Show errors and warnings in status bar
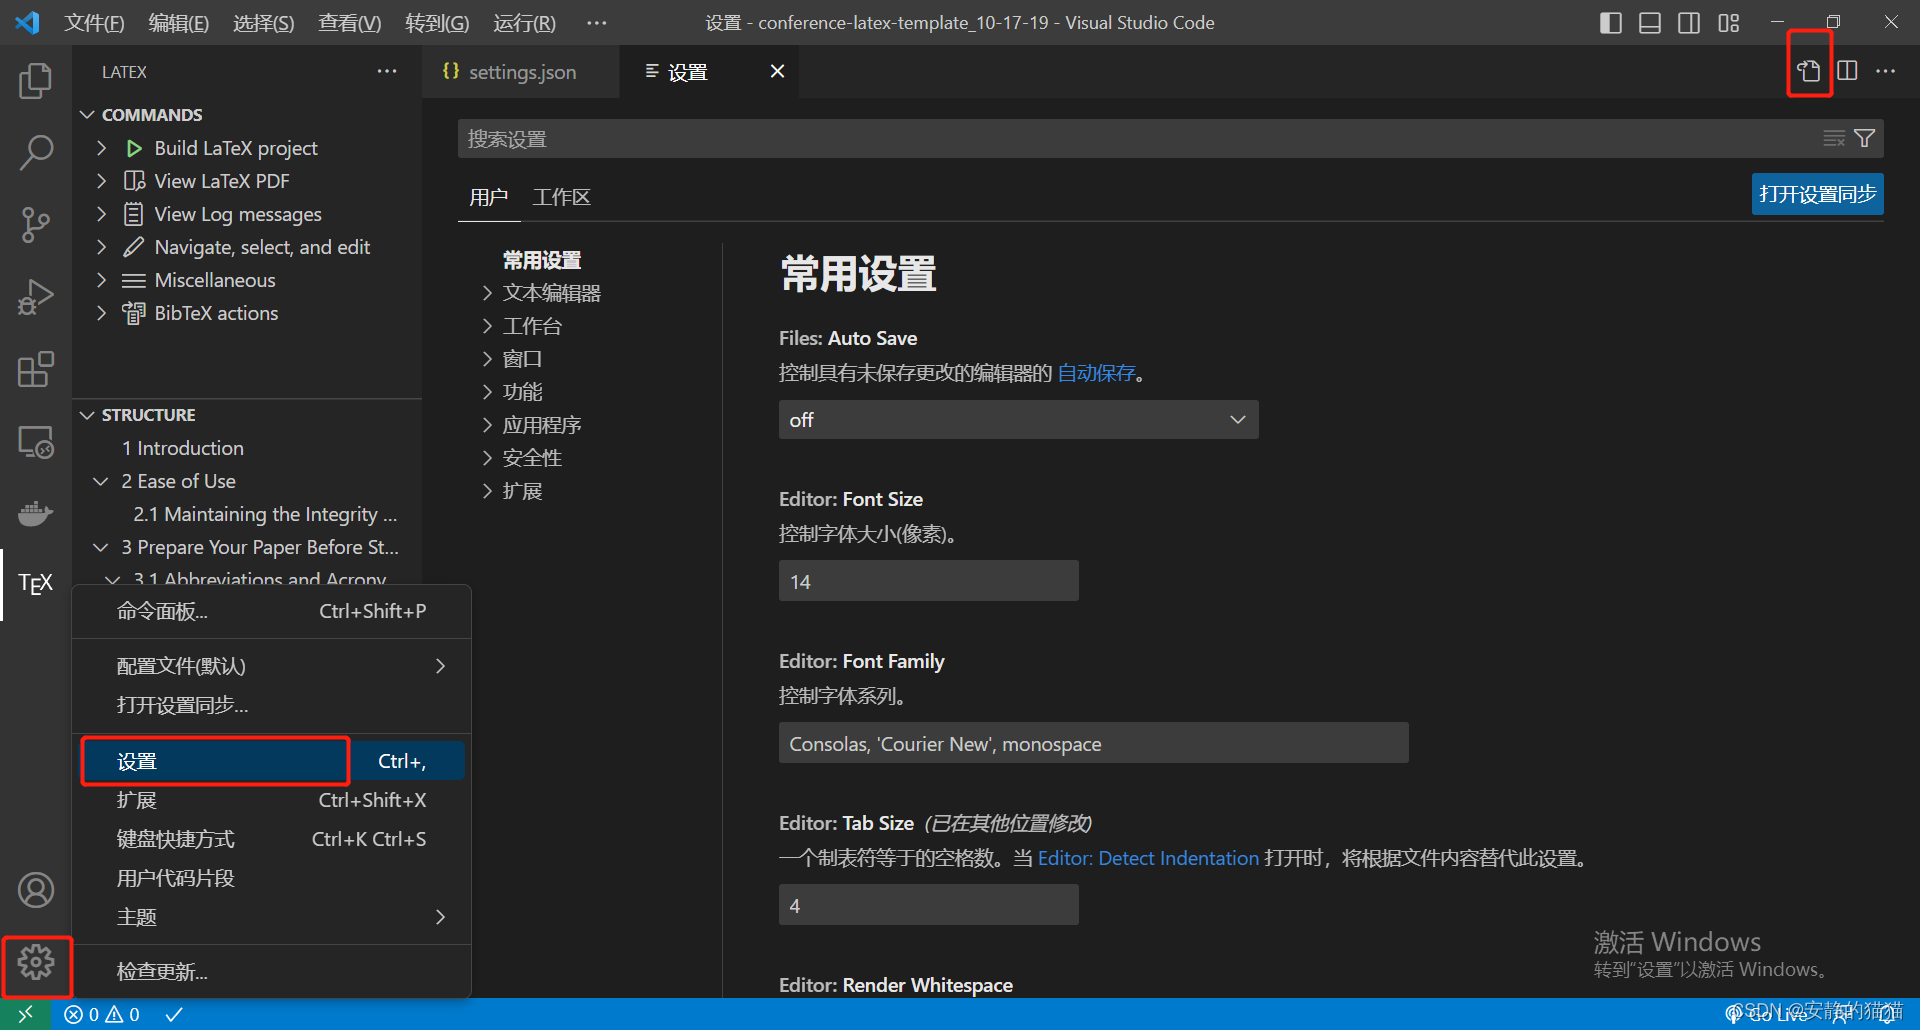Viewport: 1920px width, 1030px height. coord(102,1014)
